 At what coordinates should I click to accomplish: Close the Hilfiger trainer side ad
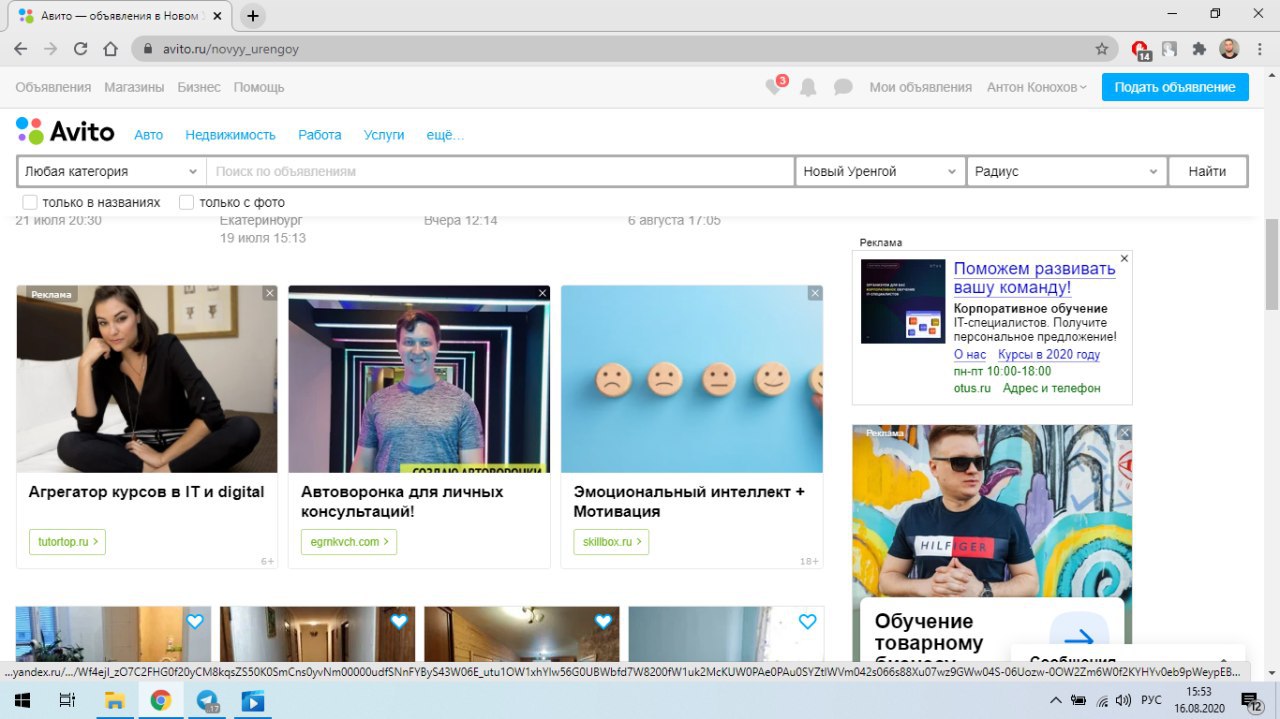1124,433
